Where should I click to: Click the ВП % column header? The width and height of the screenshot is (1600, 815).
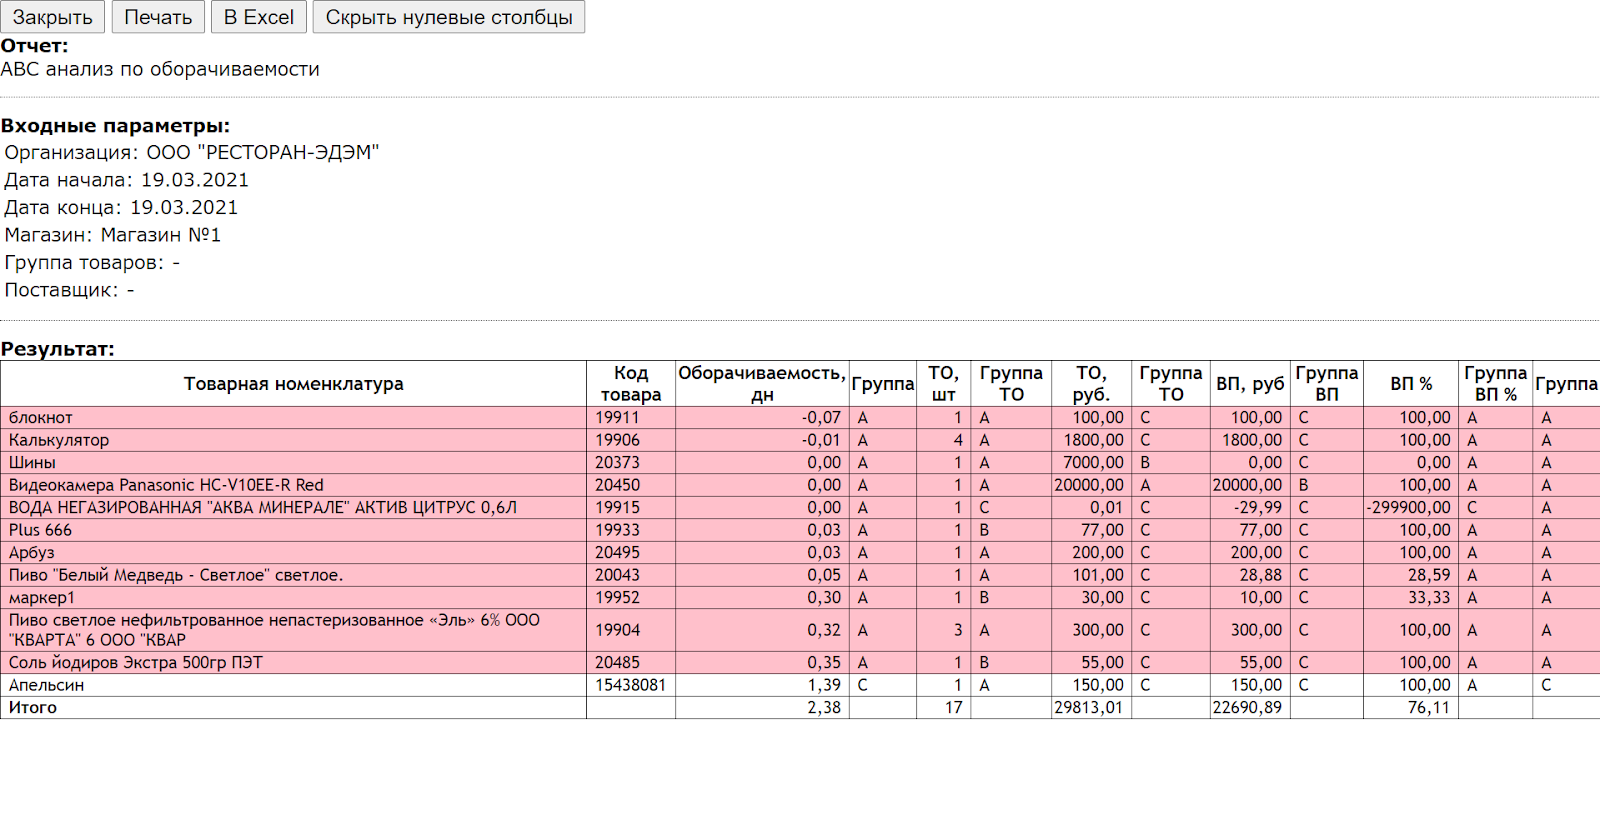tap(1410, 384)
